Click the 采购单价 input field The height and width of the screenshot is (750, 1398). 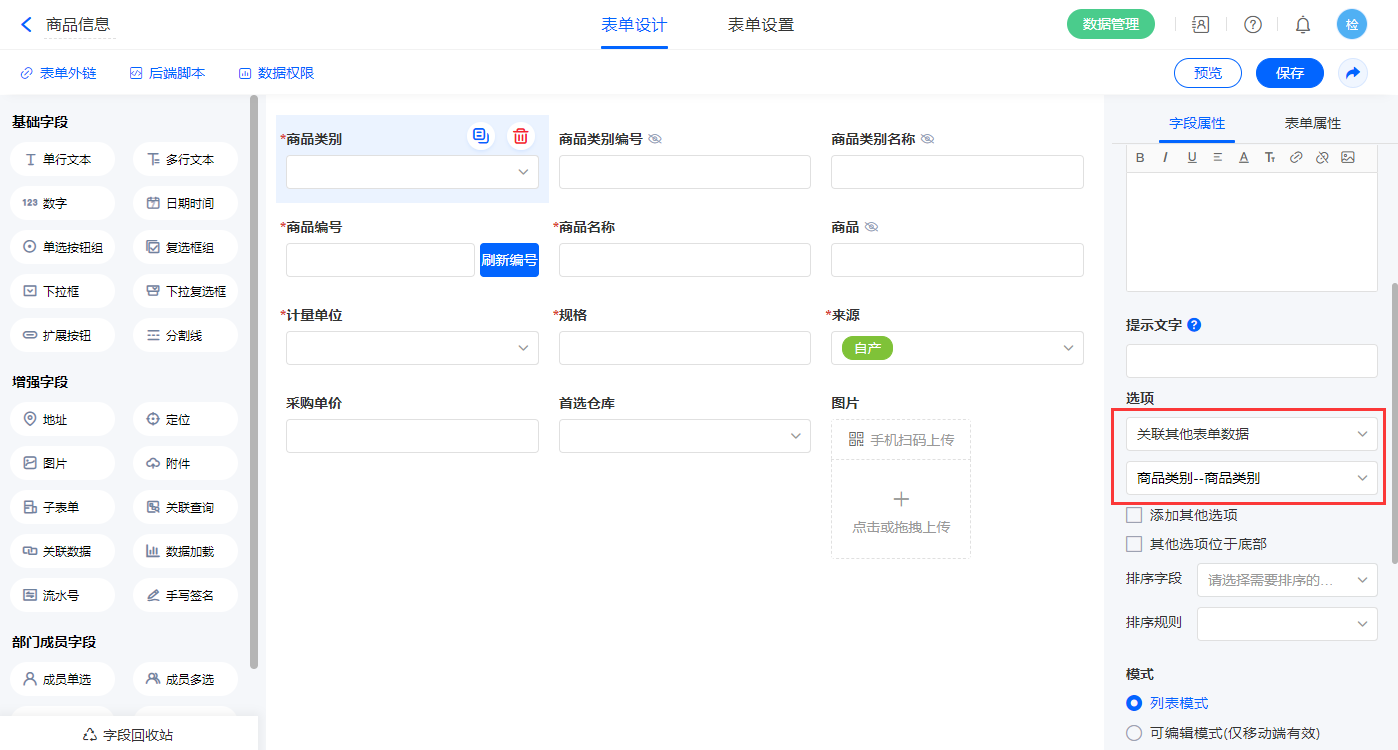tap(412, 436)
